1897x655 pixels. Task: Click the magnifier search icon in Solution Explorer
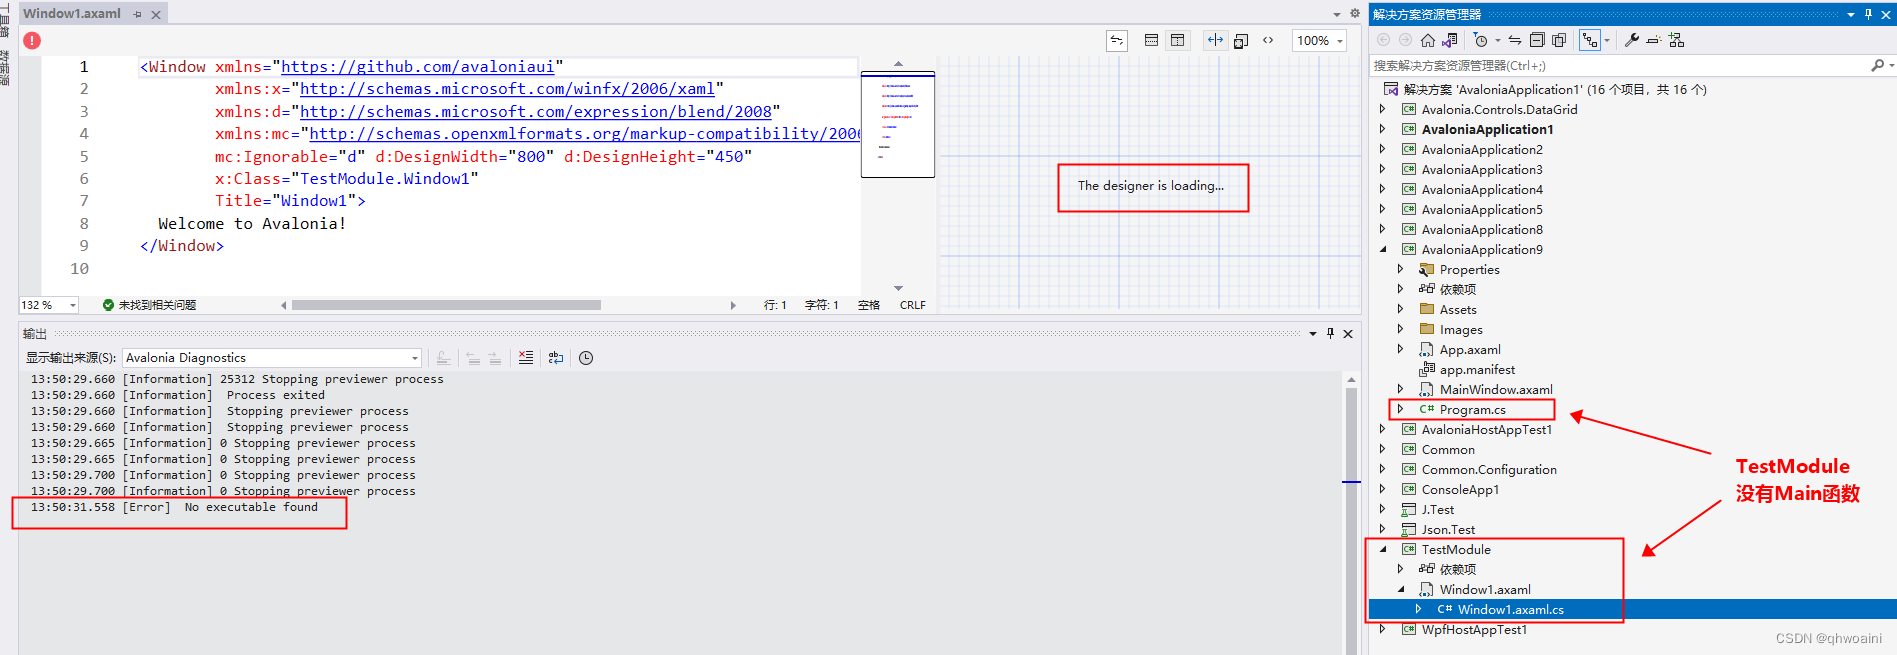[x=1877, y=65]
